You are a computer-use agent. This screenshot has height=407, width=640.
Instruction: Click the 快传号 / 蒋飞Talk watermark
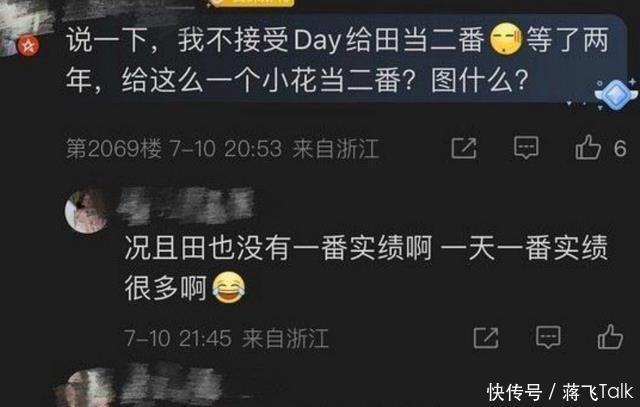point(560,393)
